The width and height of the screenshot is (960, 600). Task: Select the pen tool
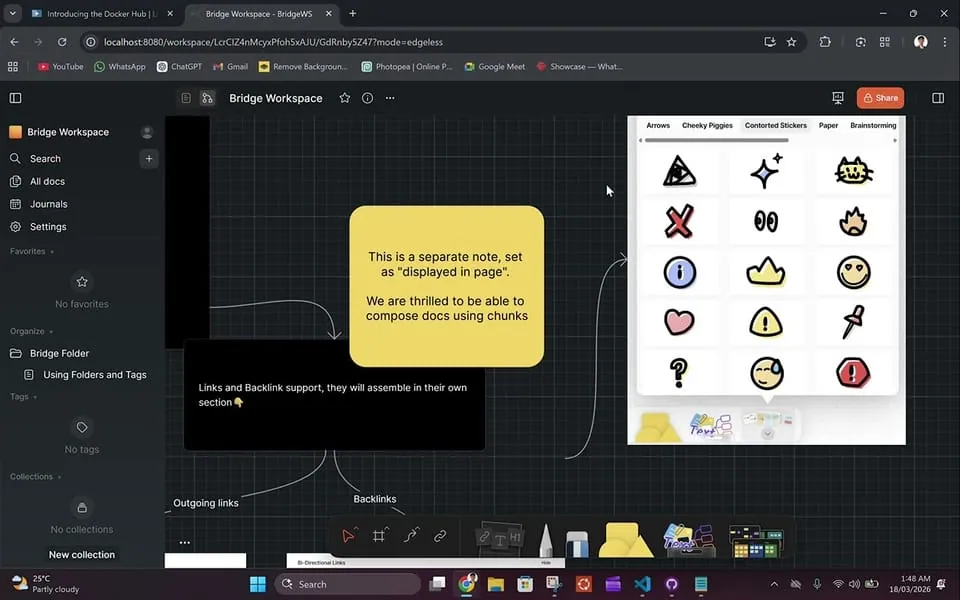pyautogui.click(x=546, y=540)
